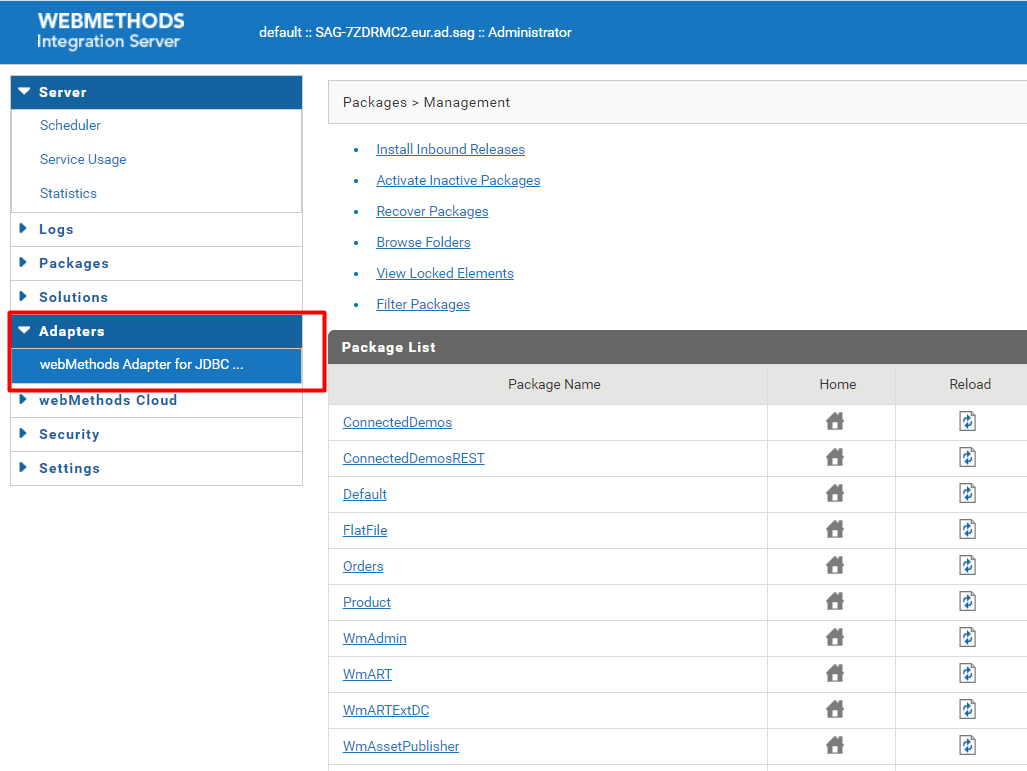
Task: Click Home icon for WmAdmin
Action: 834,637
